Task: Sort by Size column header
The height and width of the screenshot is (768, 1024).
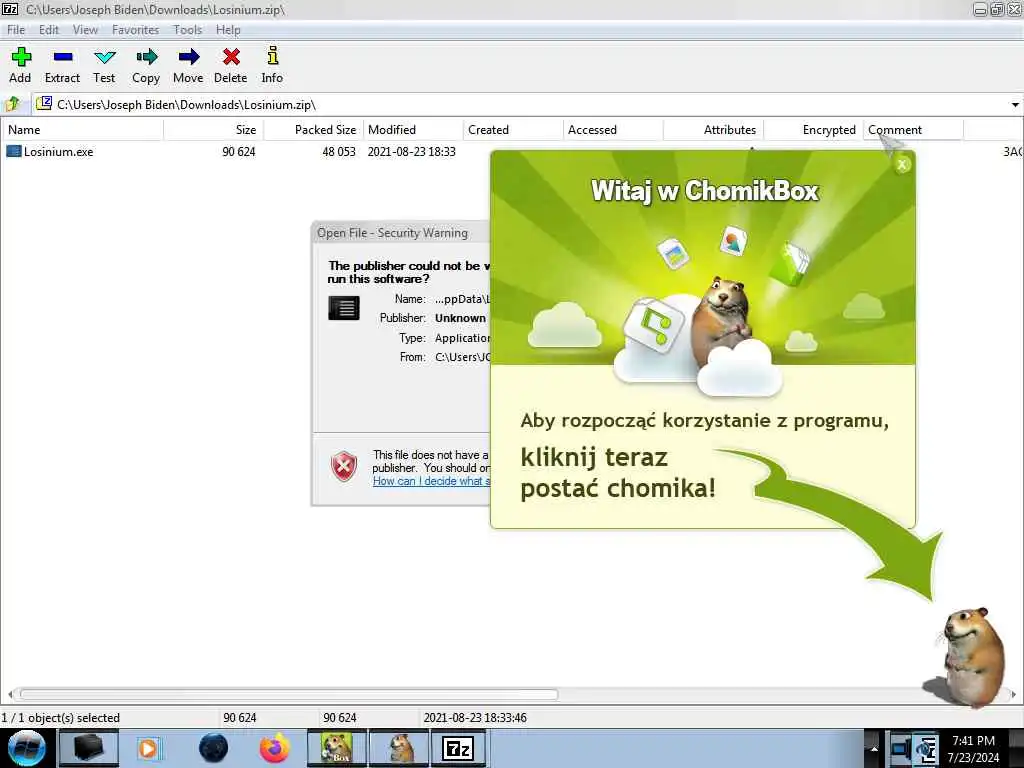Action: coord(214,129)
